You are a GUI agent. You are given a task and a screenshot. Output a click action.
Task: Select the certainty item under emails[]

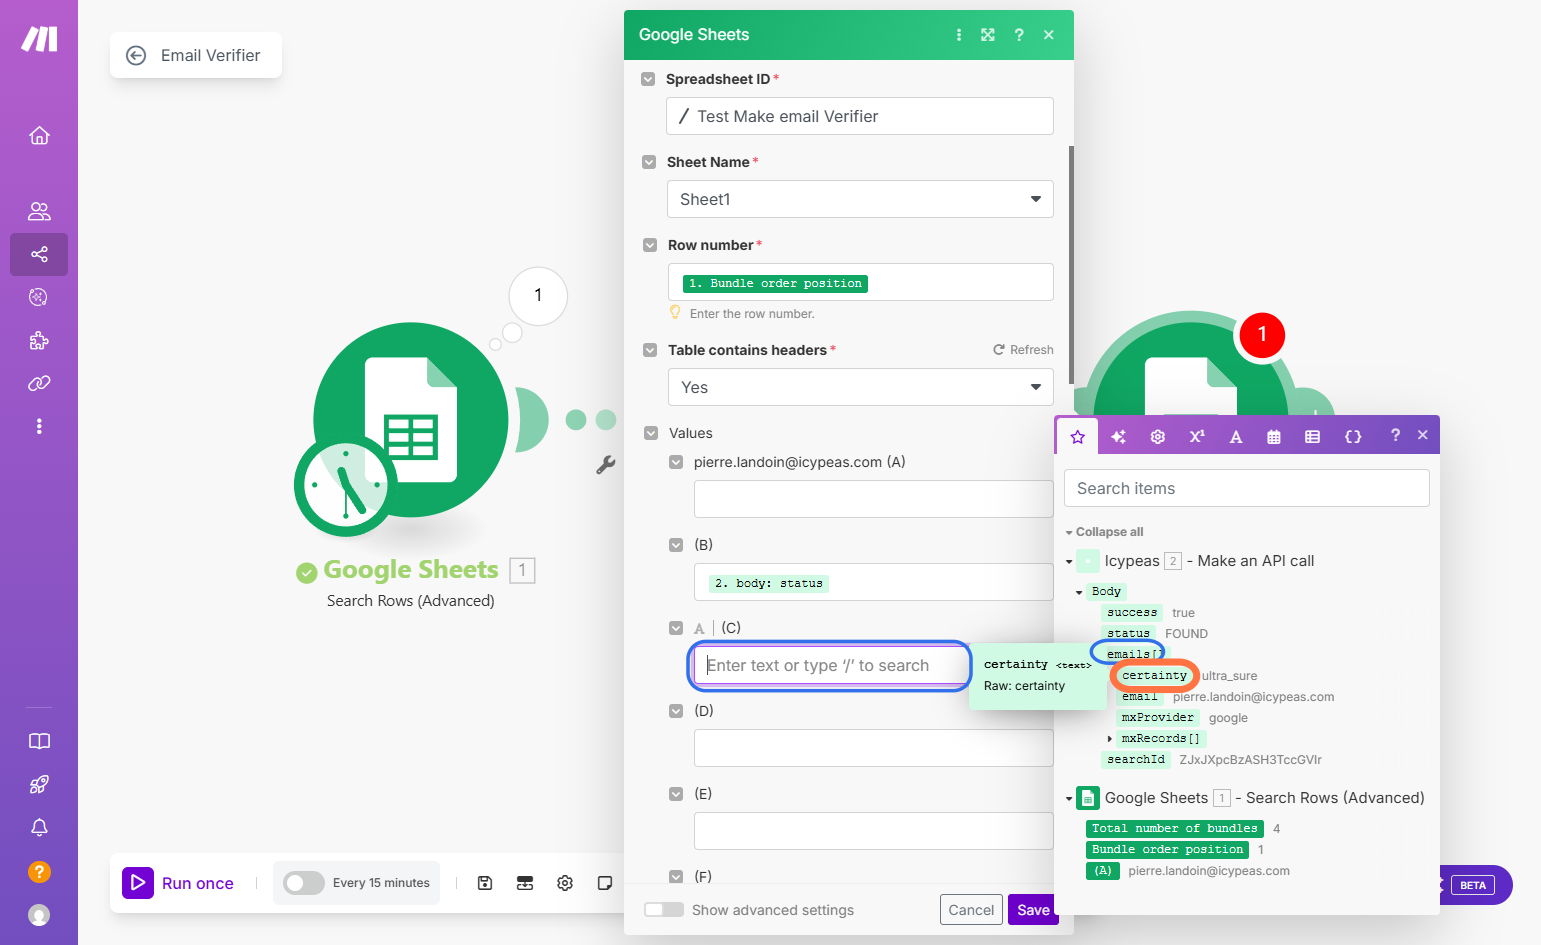pyautogui.click(x=1154, y=676)
